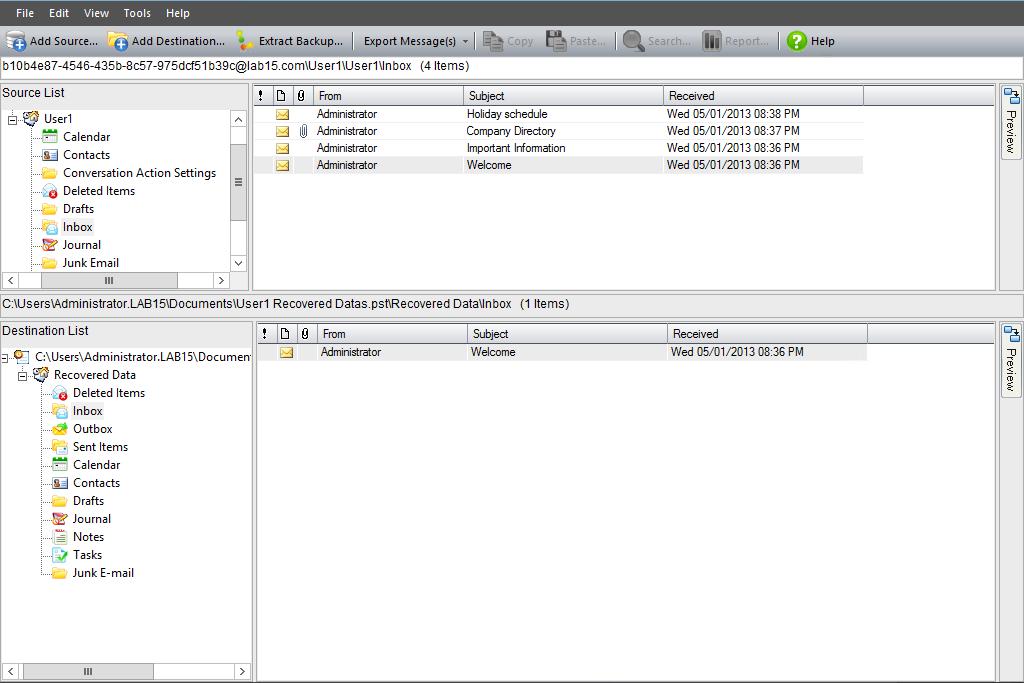Screen dimensions: 1024x683
Task: Select destination Inbox folder
Action: point(88,411)
